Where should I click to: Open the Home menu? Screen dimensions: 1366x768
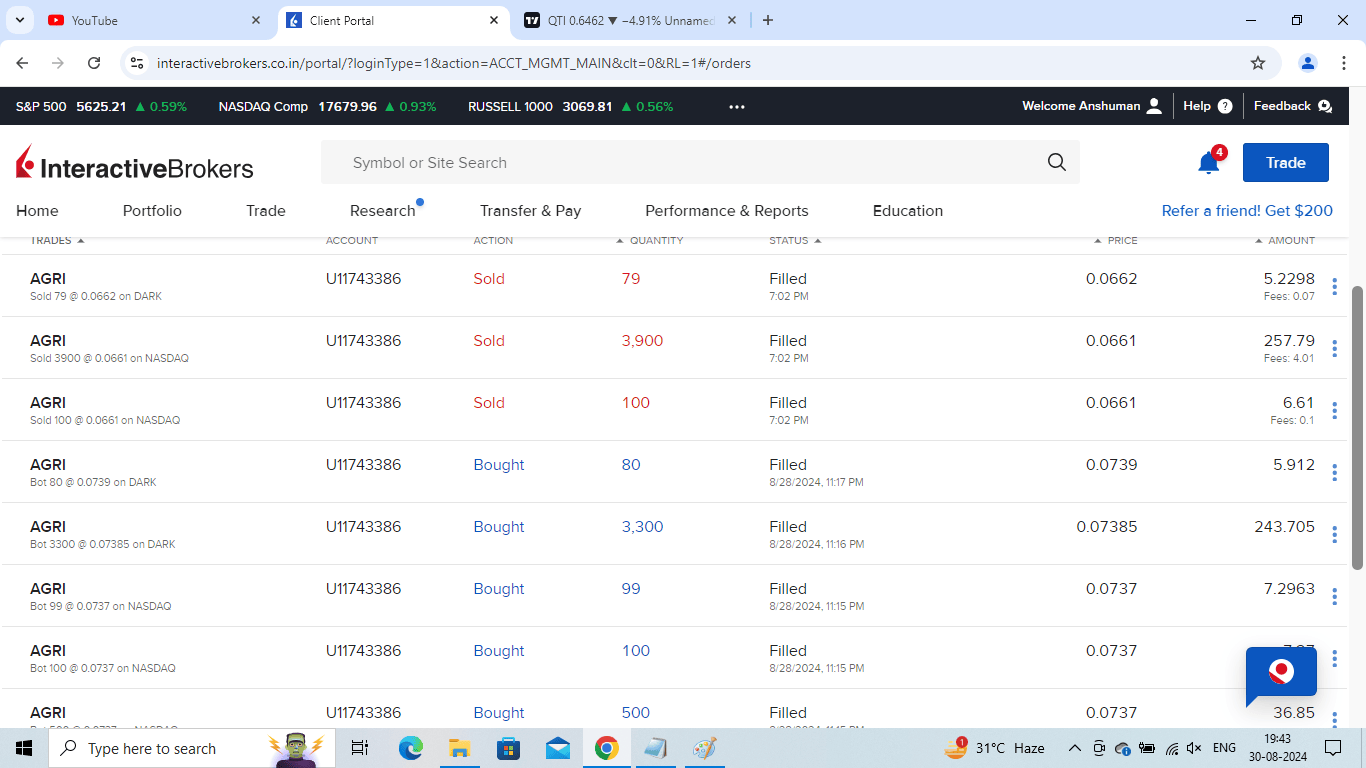[x=37, y=211]
